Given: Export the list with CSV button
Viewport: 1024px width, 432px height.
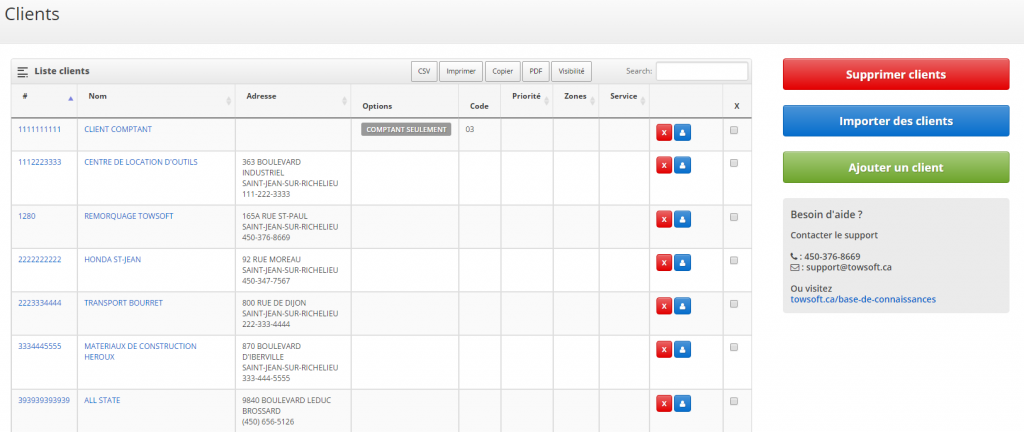Looking at the screenshot, I should point(424,72).
